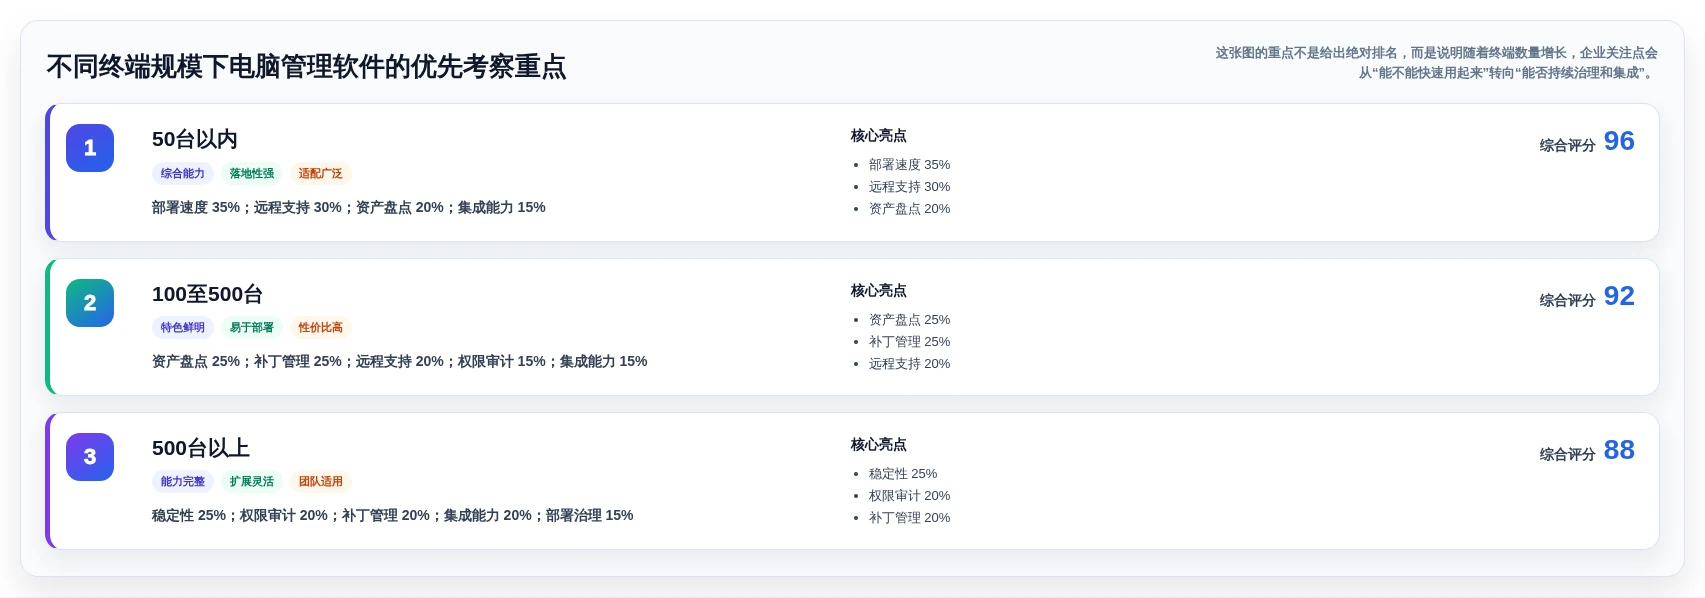Click the 综合评分 92 score

click(x=1587, y=297)
